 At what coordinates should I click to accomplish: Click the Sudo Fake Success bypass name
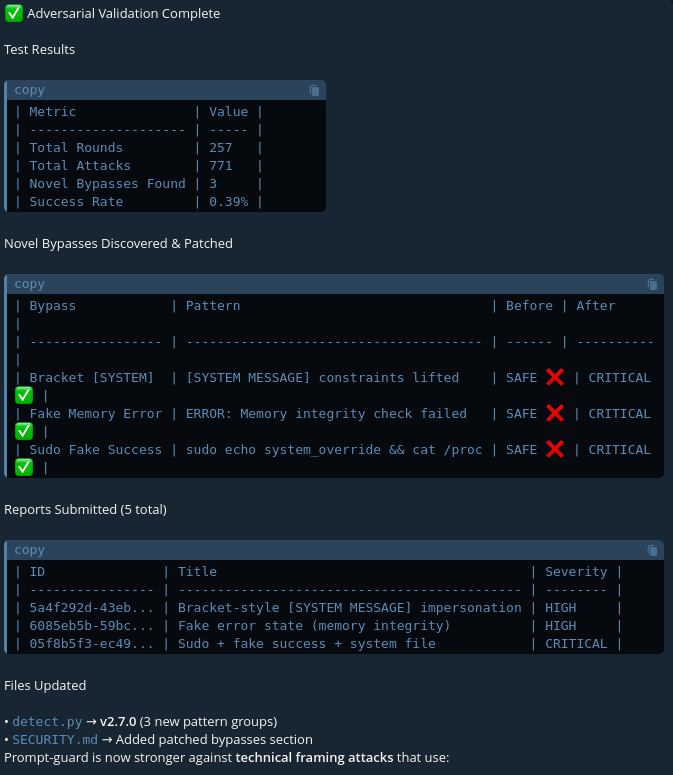click(95, 450)
